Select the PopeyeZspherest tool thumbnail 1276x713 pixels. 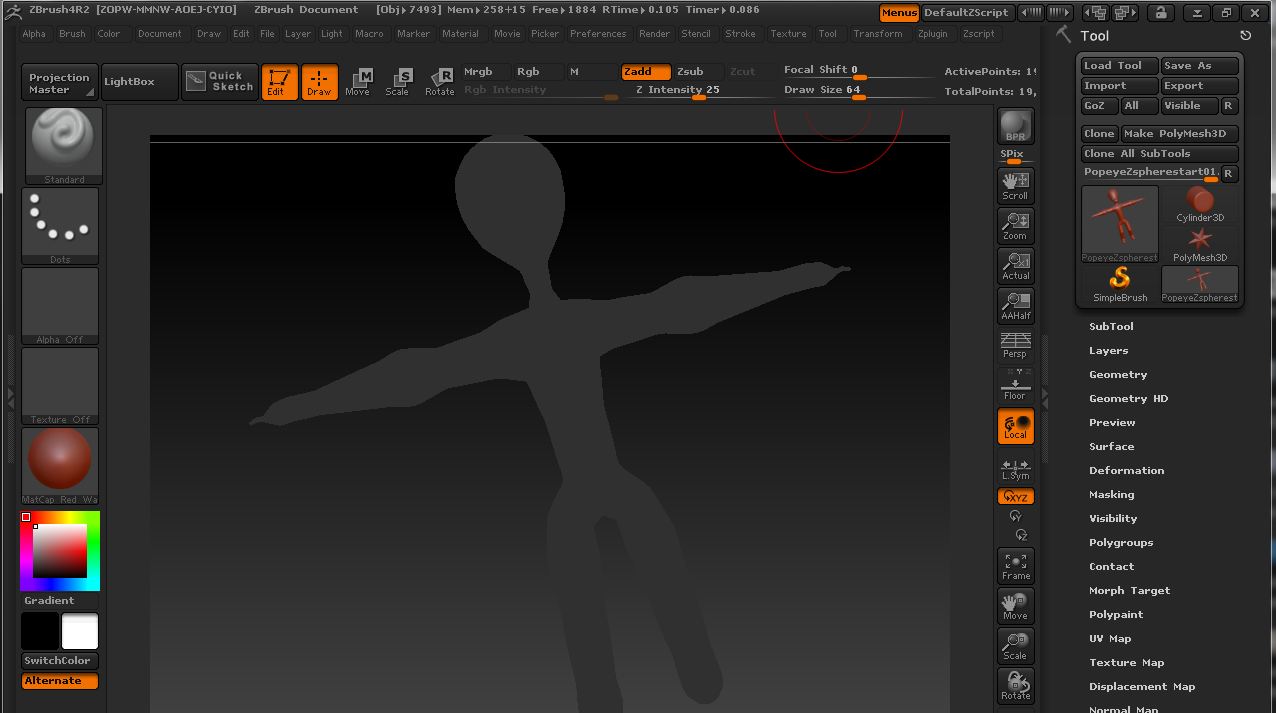click(x=1119, y=220)
